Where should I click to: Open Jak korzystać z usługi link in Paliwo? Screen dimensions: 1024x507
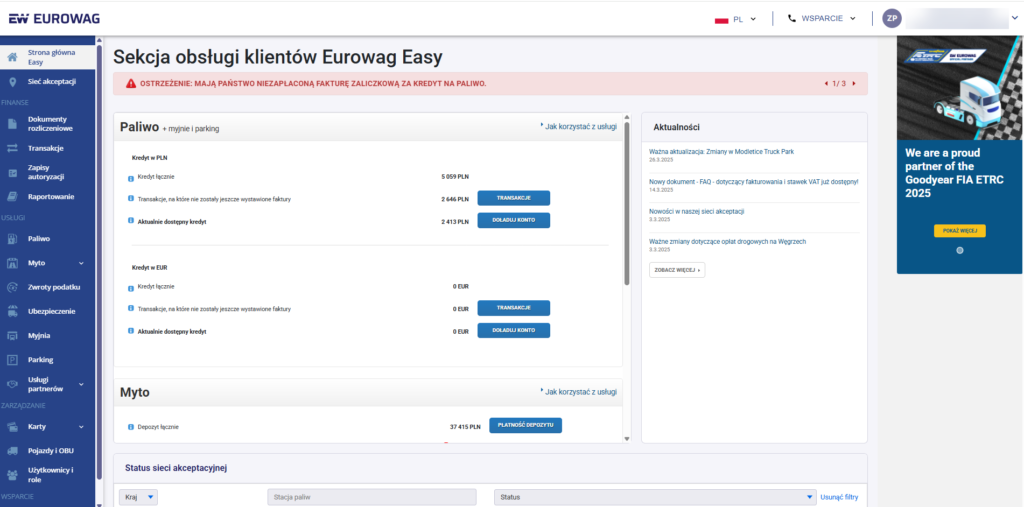pos(579,127)
